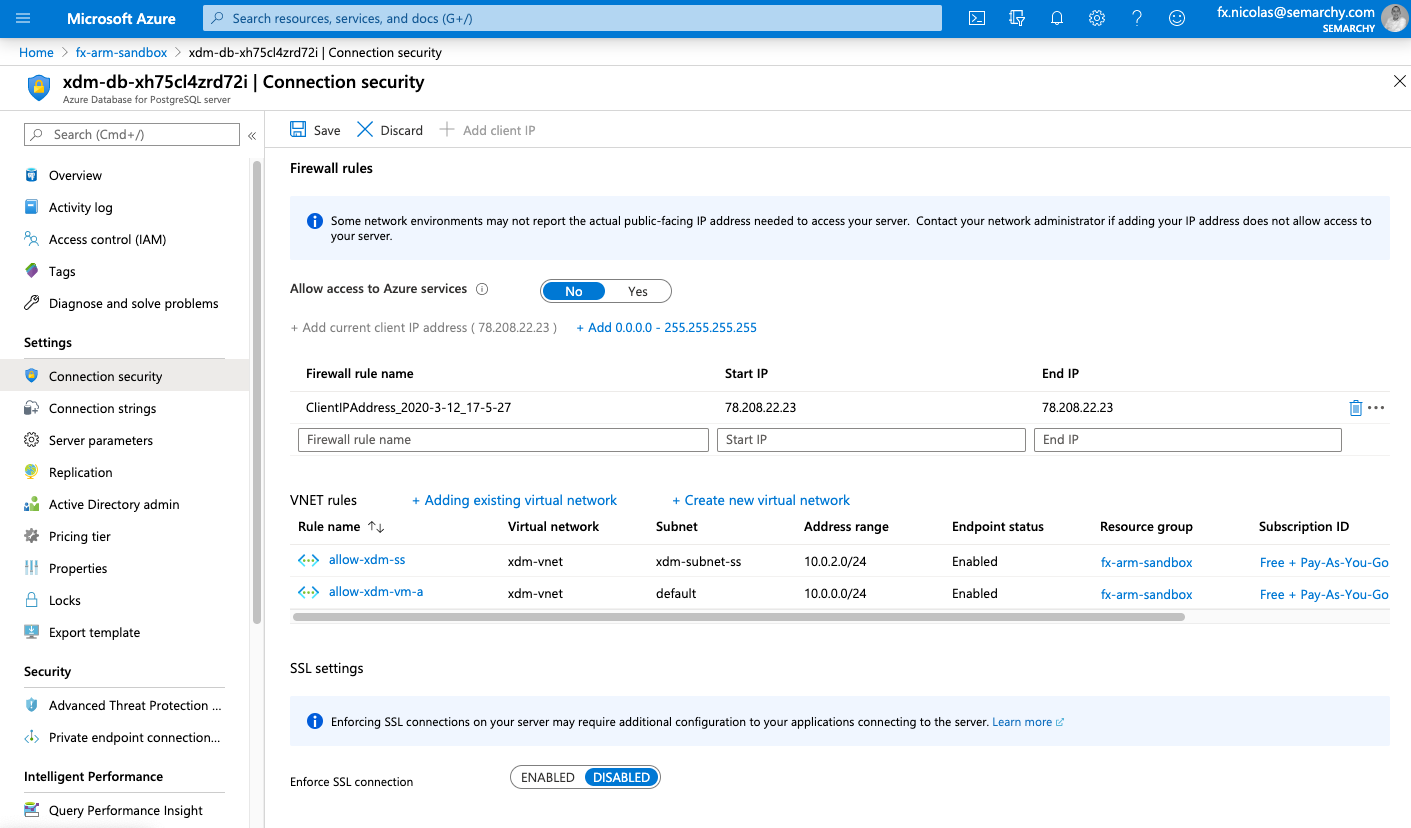
Task: Set Allow access to Azure services to Yes
Action: tap(638, 291)
